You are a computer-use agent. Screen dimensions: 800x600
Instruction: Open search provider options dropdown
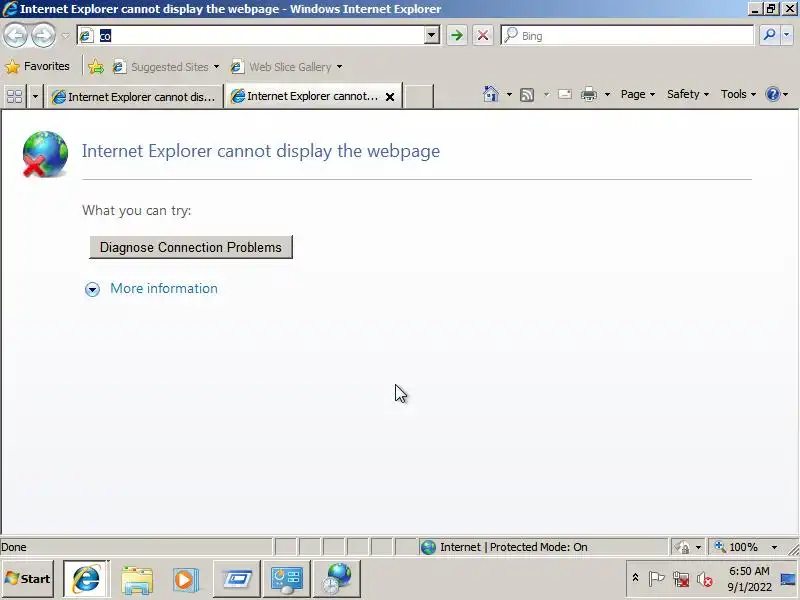(787, 35)
